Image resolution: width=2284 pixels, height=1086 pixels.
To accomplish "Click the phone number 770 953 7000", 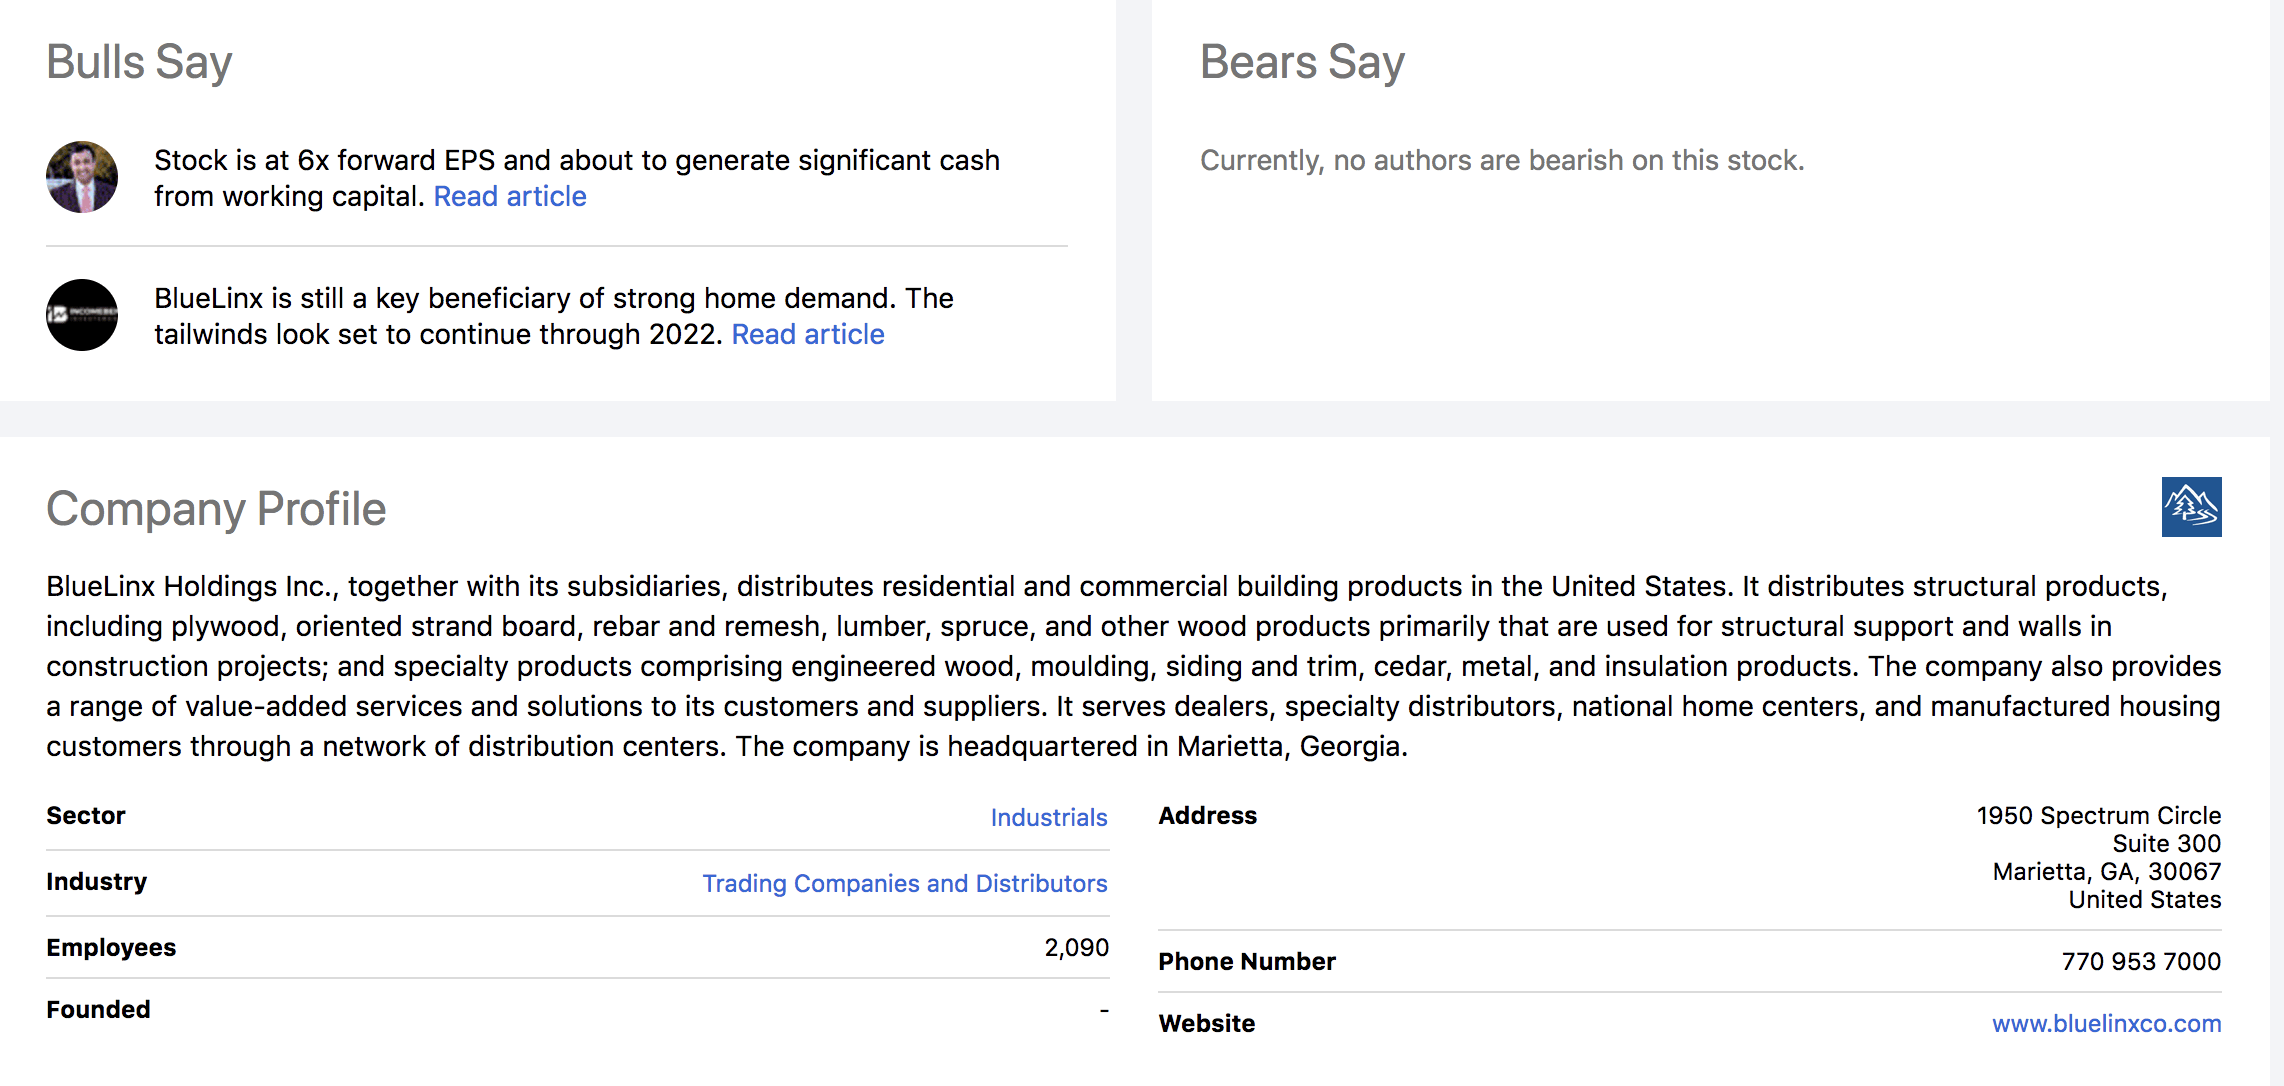I will pyautogui.click(x=2140, y=961).
